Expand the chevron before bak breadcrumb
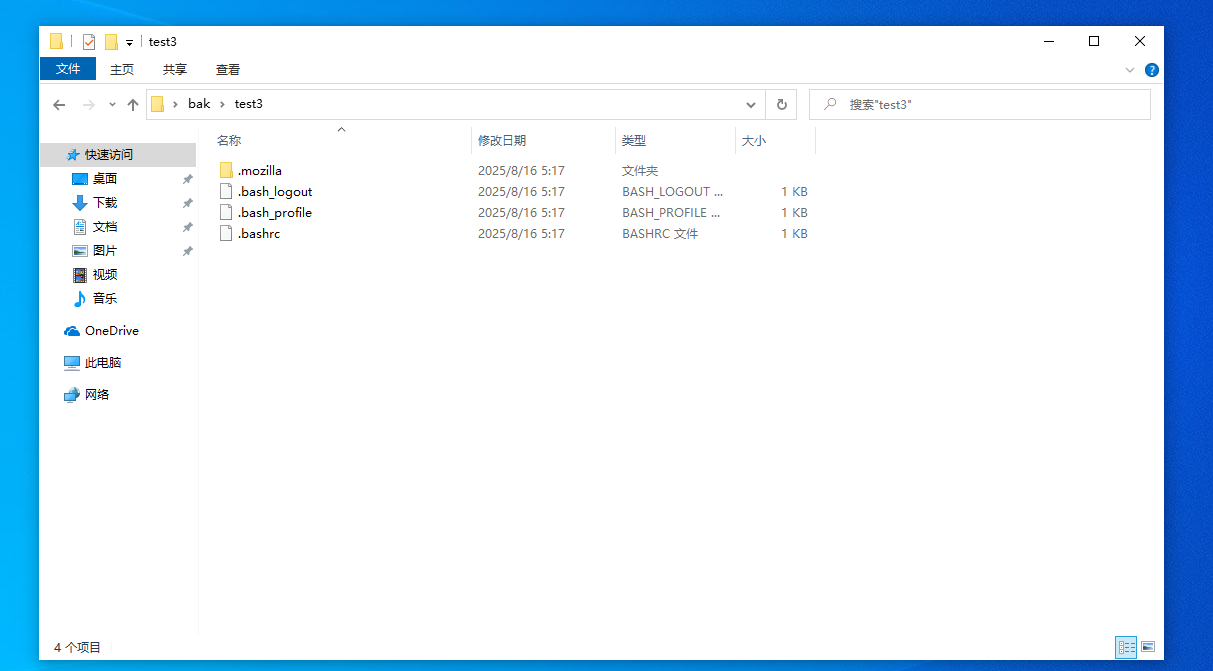 click(175, 104)
